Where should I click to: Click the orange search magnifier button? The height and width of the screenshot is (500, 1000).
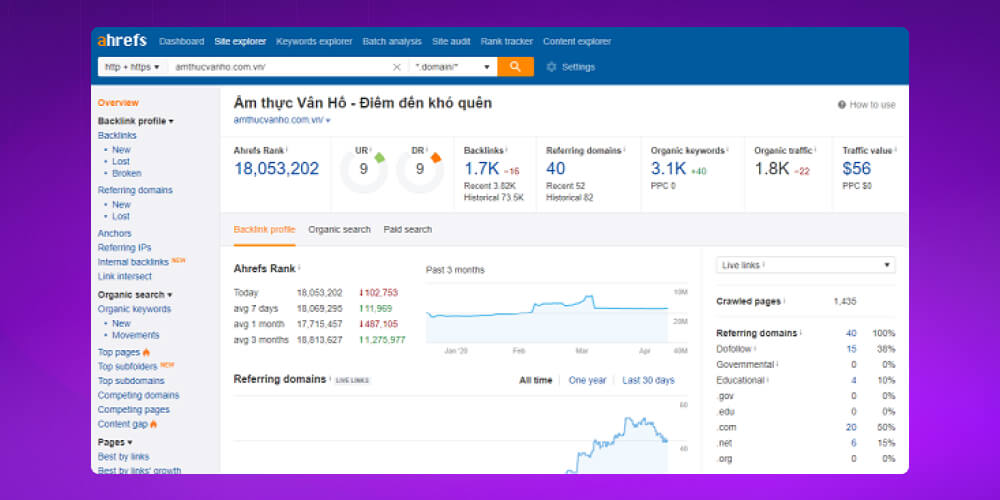click(x=515, y=66)
